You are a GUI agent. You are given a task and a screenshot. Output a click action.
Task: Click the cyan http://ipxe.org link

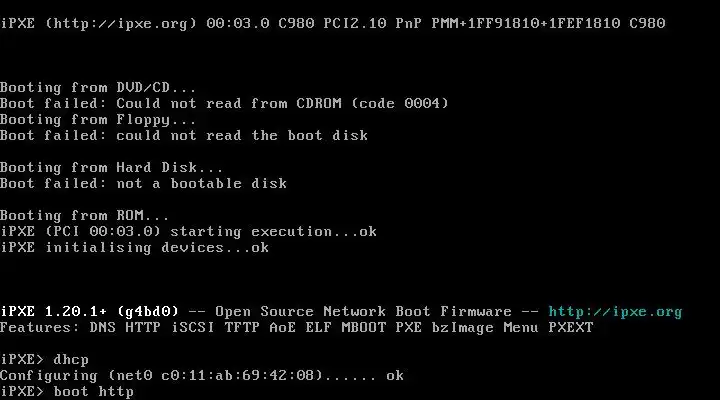pos(615,312)
